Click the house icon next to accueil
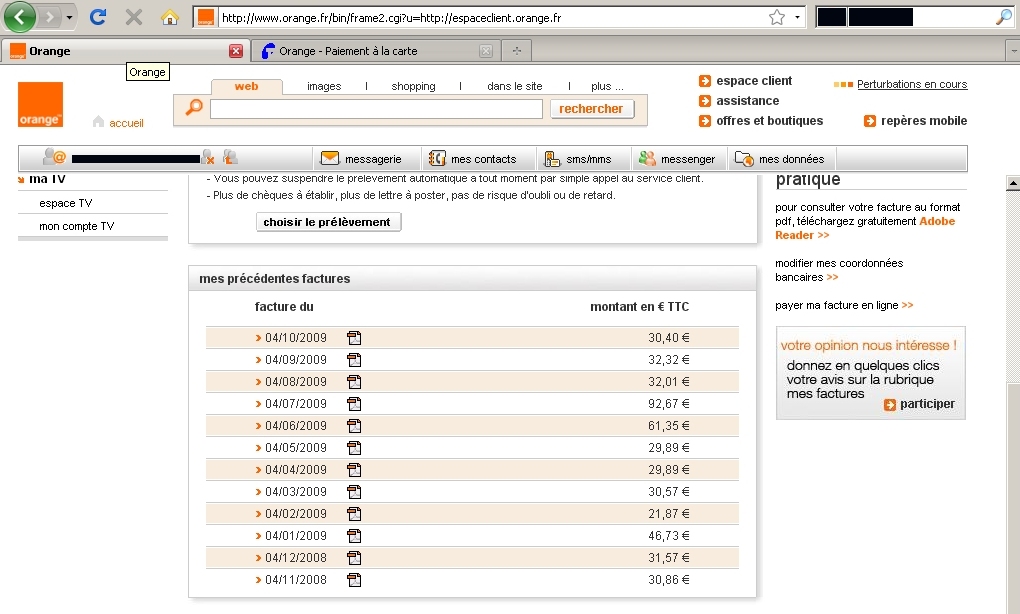The width and height of the screenshot is (1020, 614). coord(98,122)
